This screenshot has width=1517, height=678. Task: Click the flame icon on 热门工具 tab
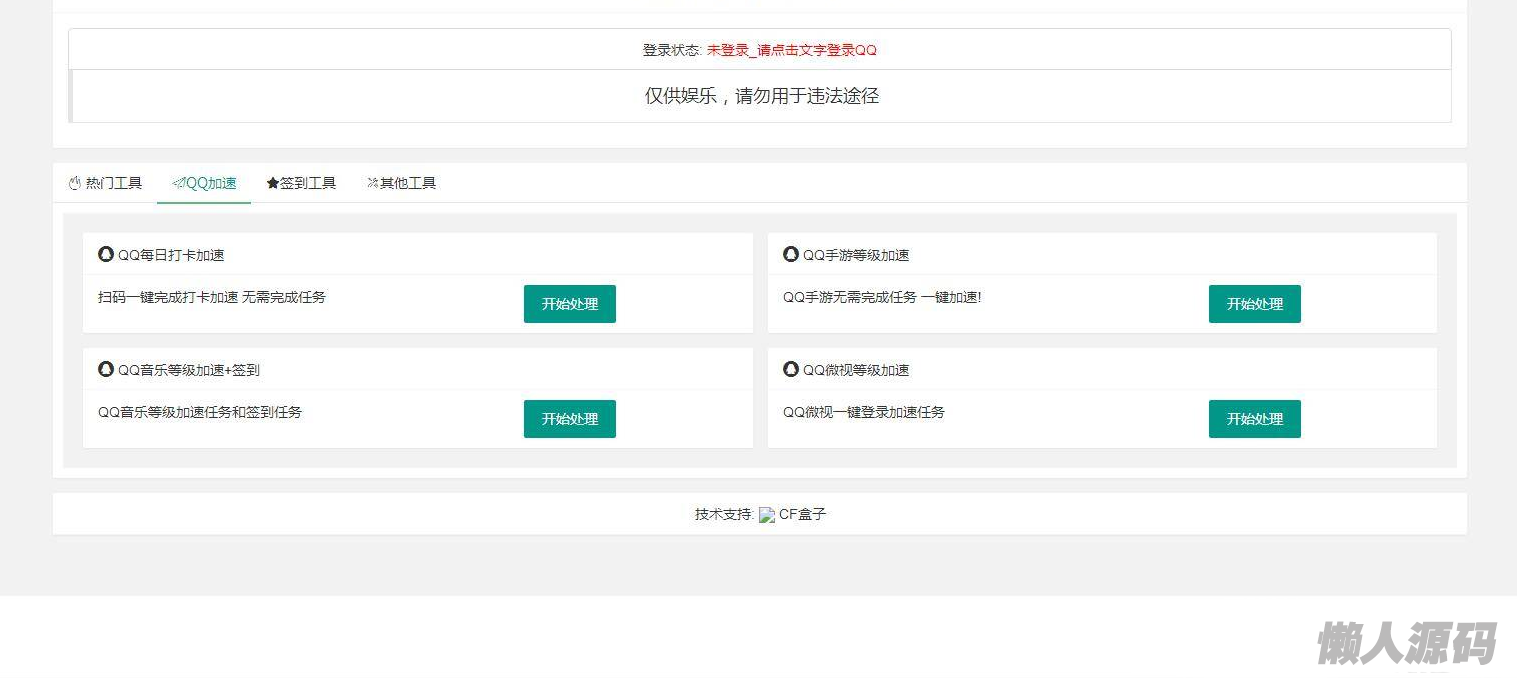tap(74, 183)
